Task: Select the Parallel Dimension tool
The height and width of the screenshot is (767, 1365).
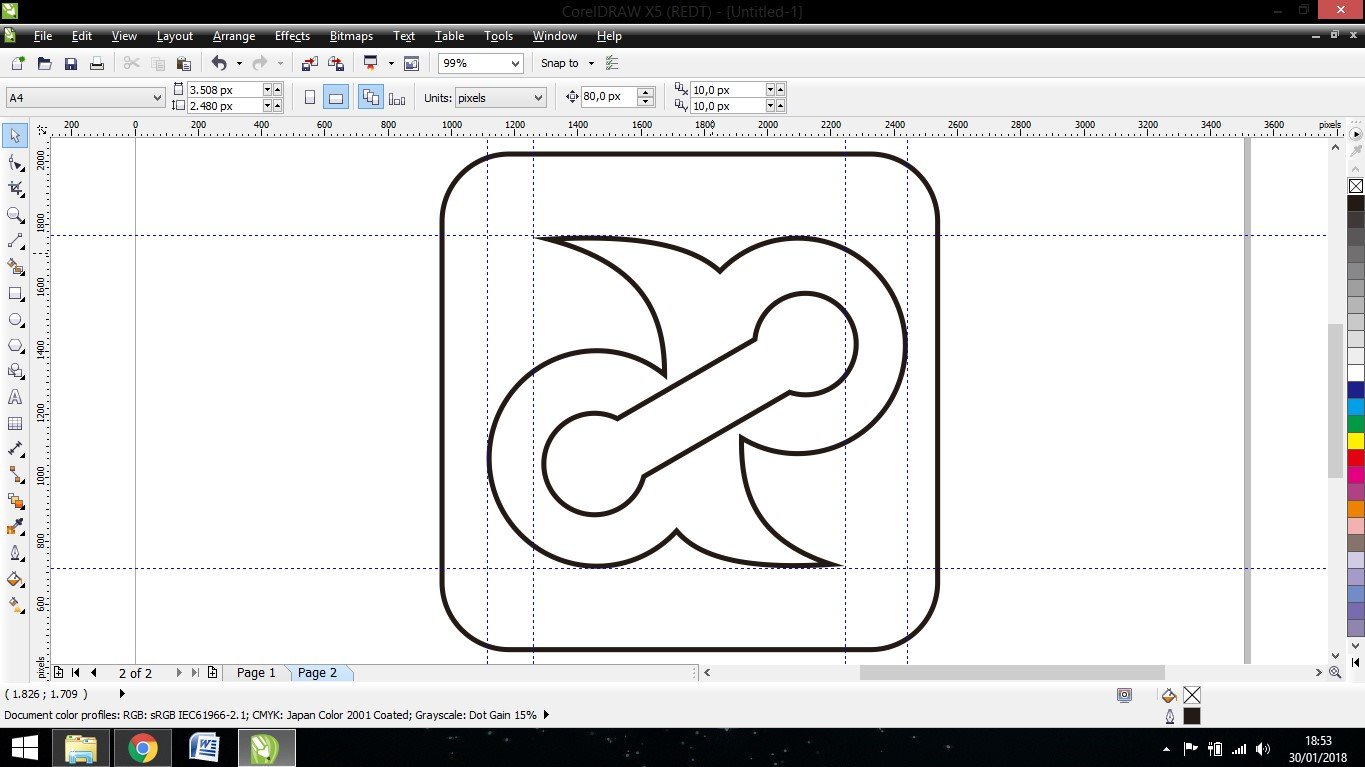Action: (x=15, y=449)
